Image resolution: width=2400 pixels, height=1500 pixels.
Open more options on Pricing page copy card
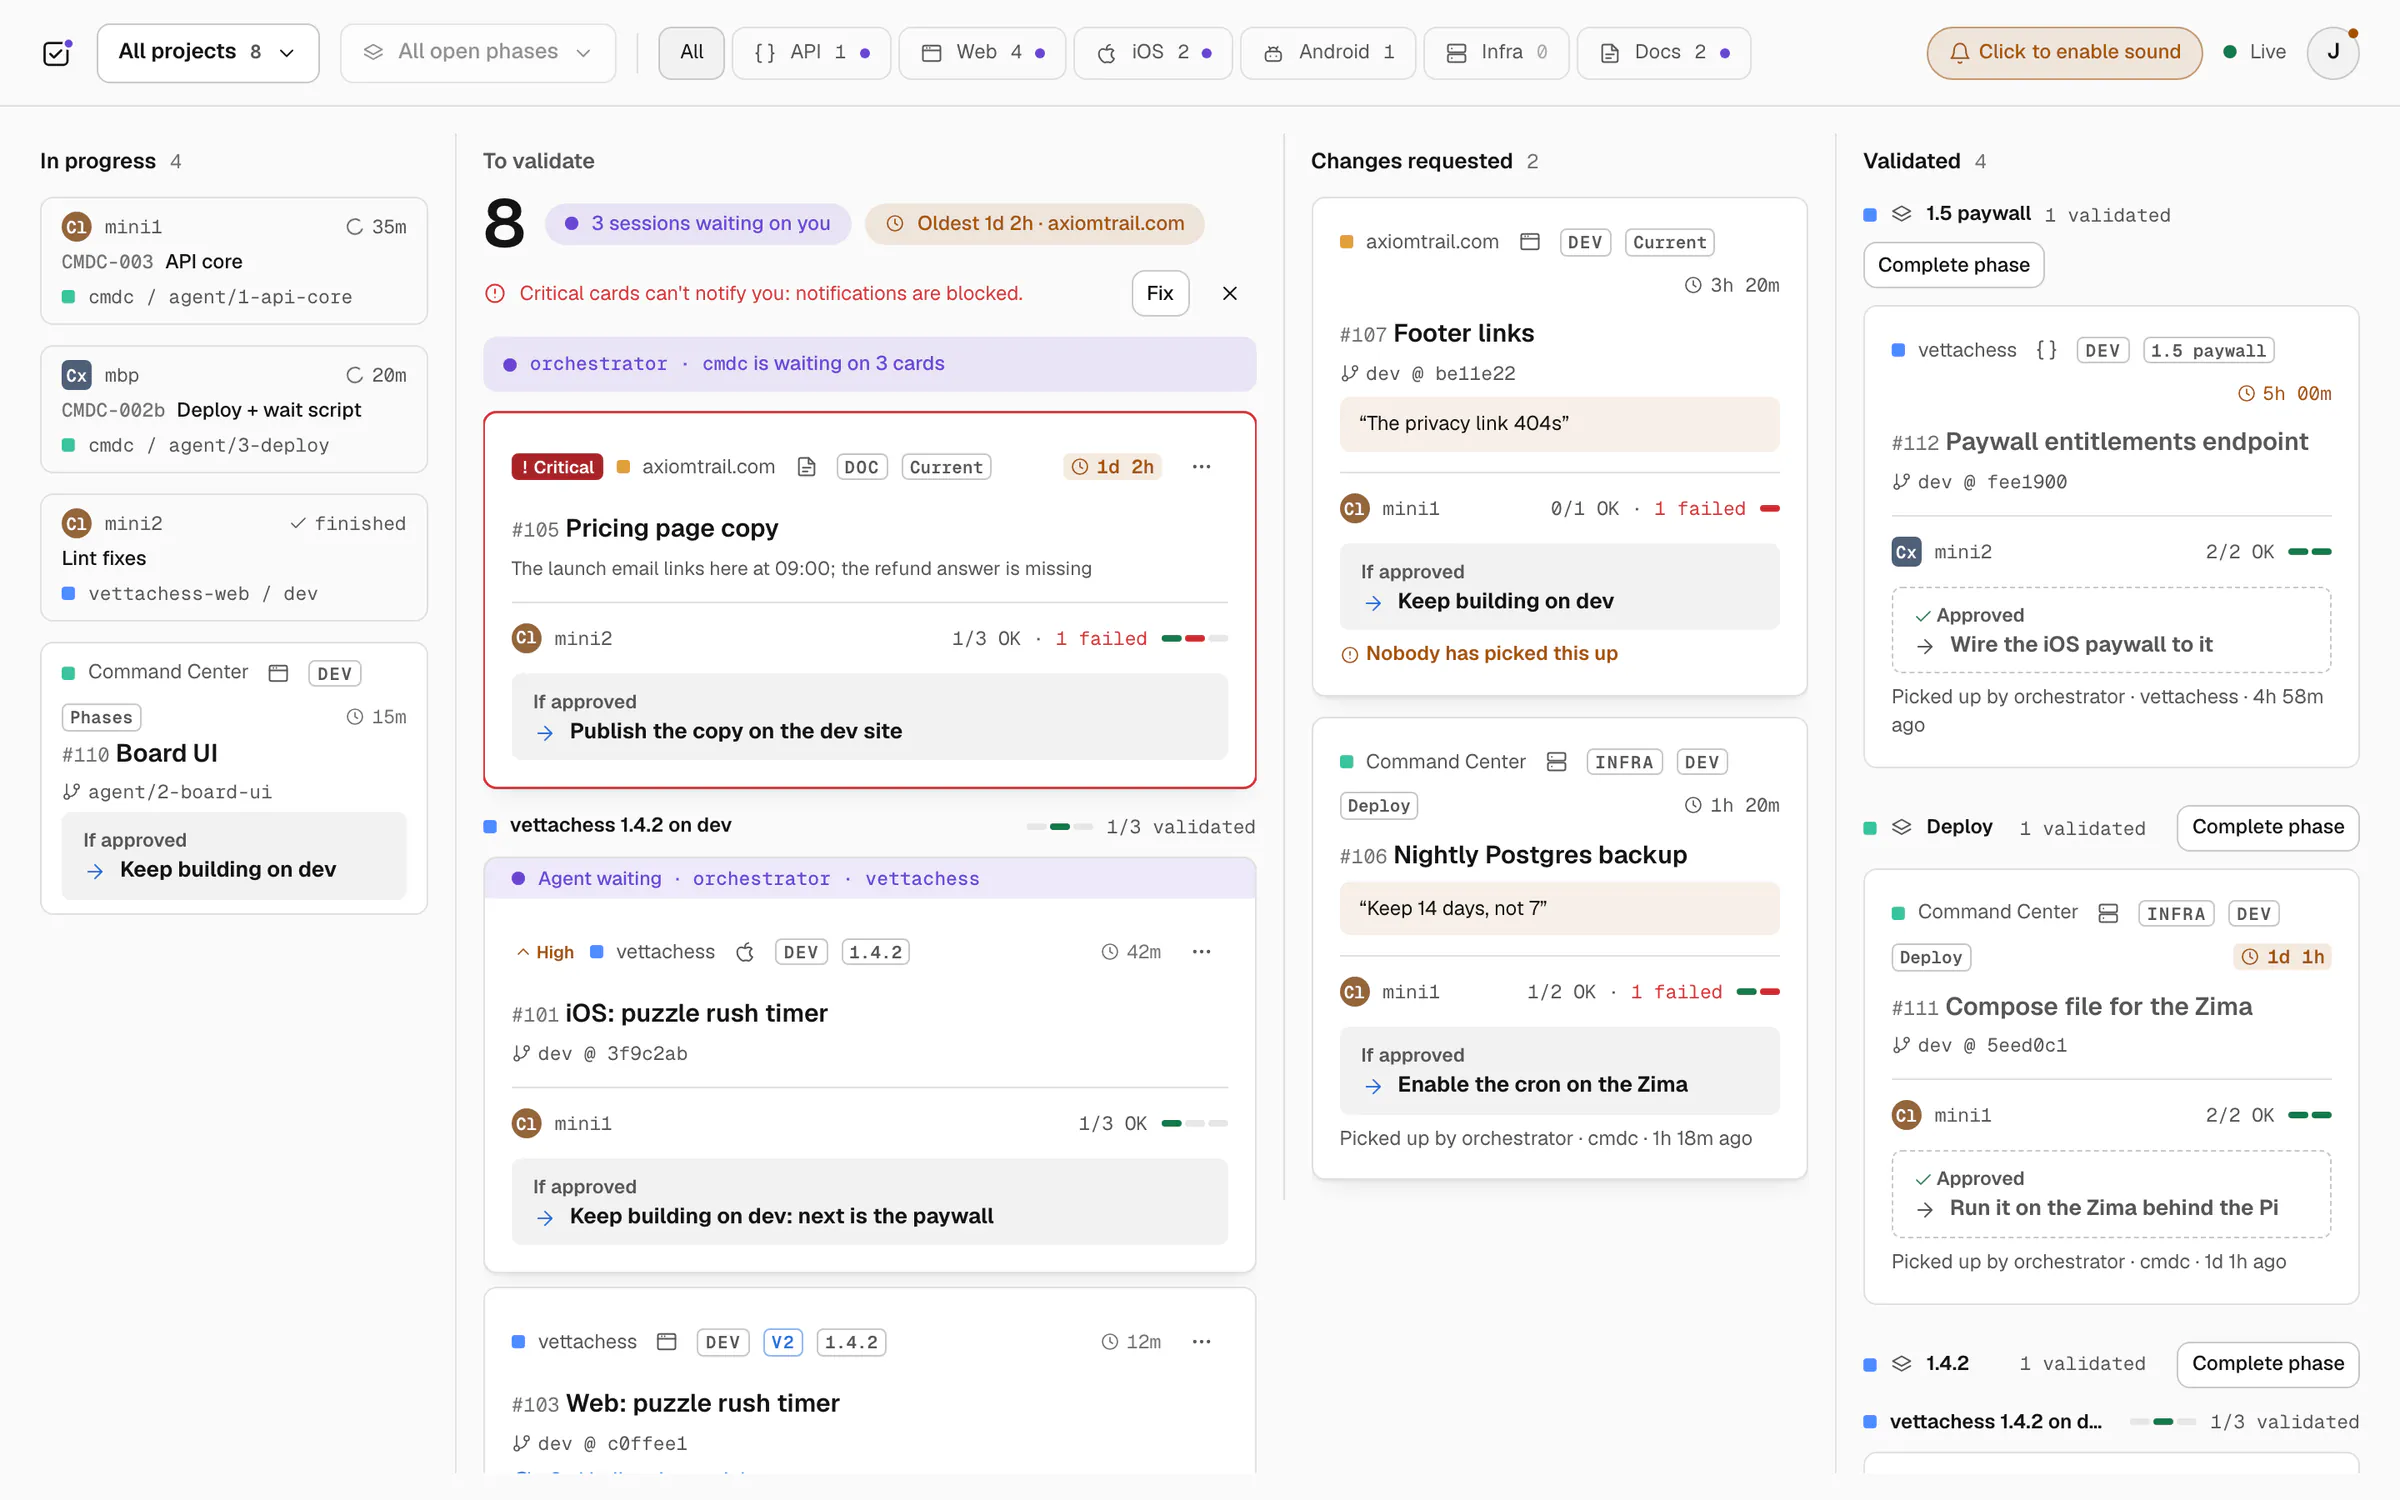(1201, 467)
